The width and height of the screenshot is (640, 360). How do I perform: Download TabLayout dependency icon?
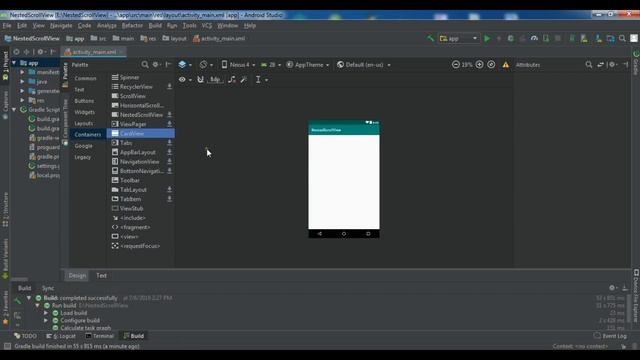[x=169, y=189]
